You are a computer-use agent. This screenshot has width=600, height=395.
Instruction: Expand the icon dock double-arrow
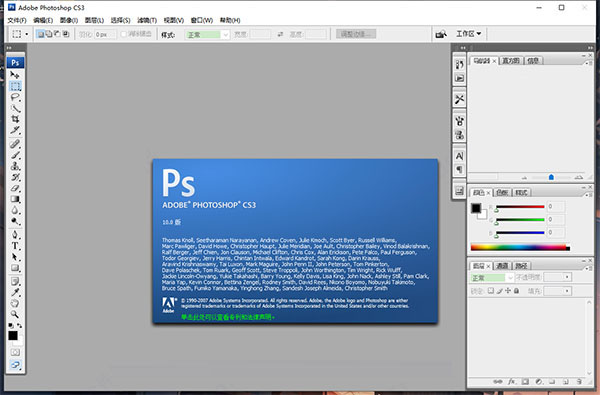[x=463, y=48]
